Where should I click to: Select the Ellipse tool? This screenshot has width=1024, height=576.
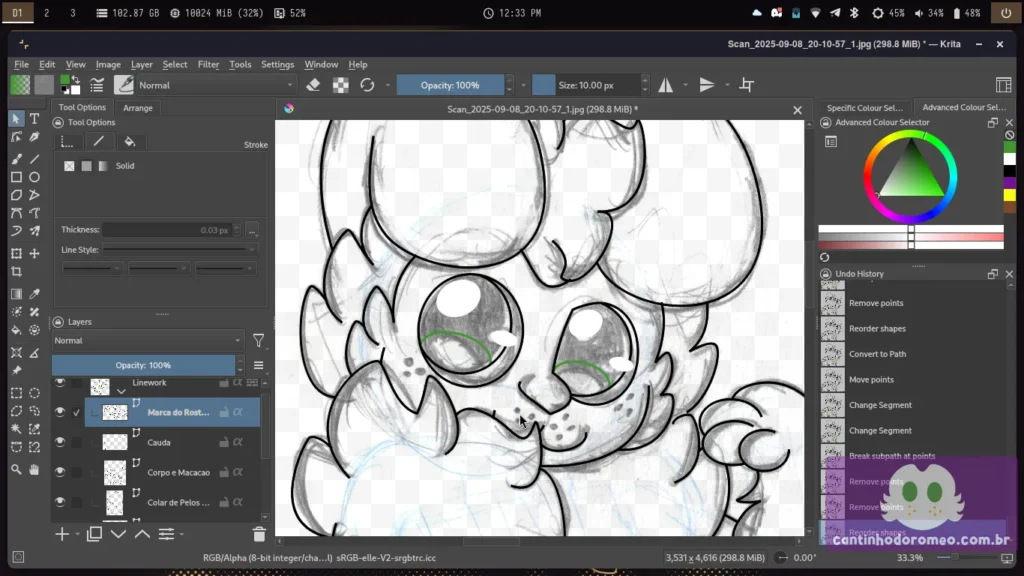click(x=35, y=177)
